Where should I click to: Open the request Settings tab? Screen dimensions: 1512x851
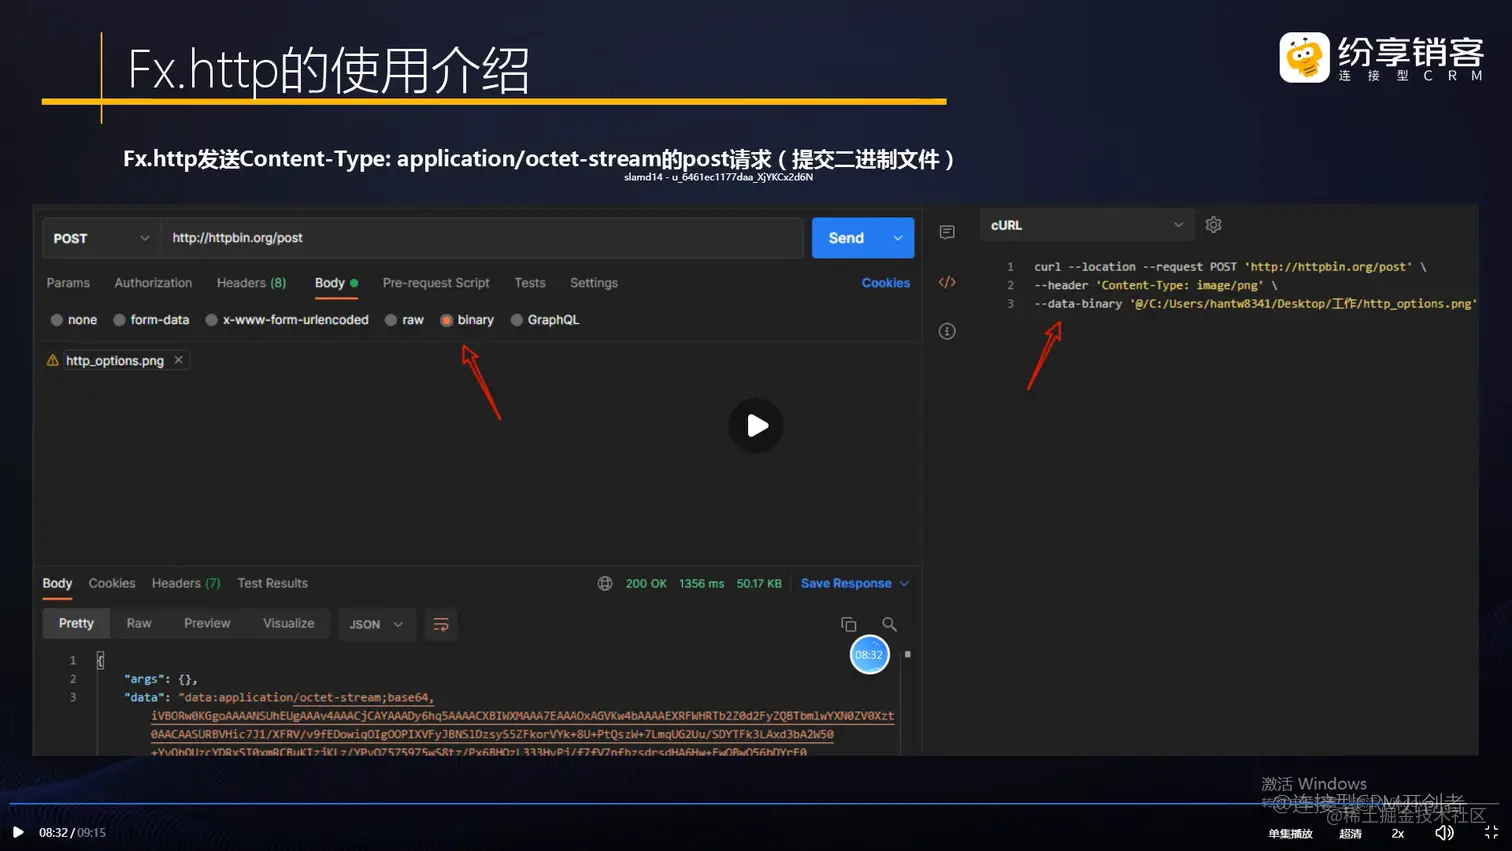coord(594,283)
